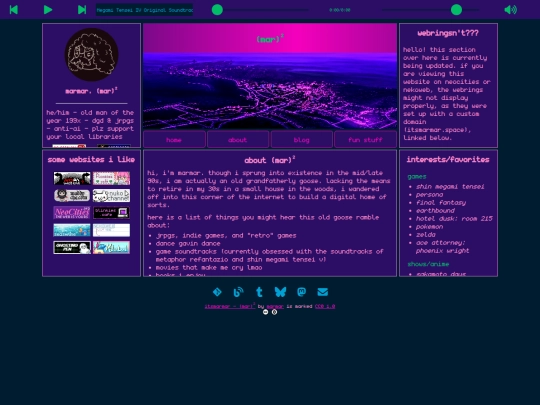Click the track progress slider knob
The width and height of the screenshot is (540, 405).
click(217, 10)
